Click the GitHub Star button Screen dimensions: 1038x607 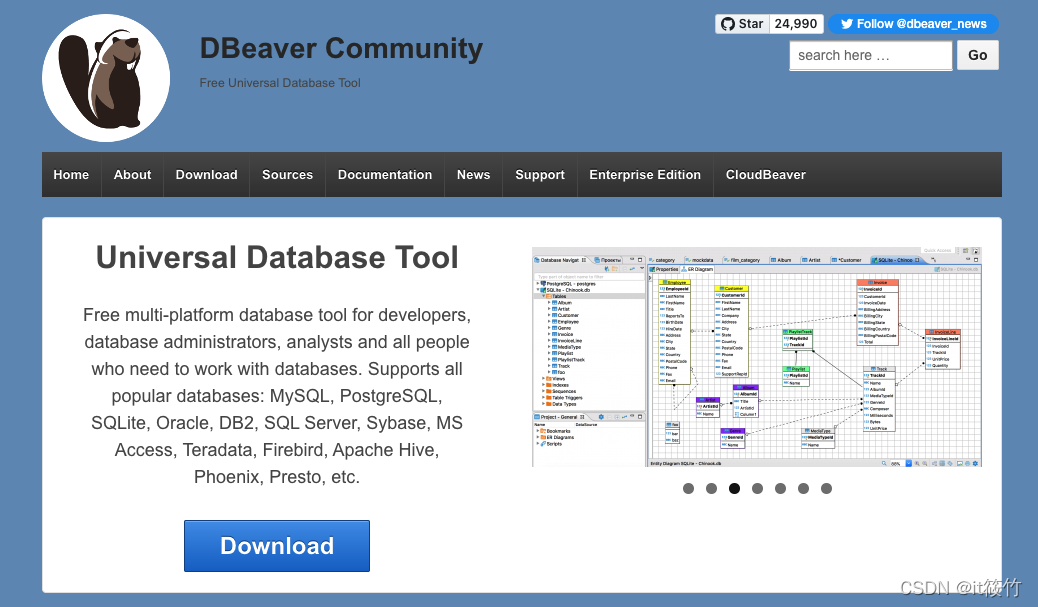[x=742, y=24]
